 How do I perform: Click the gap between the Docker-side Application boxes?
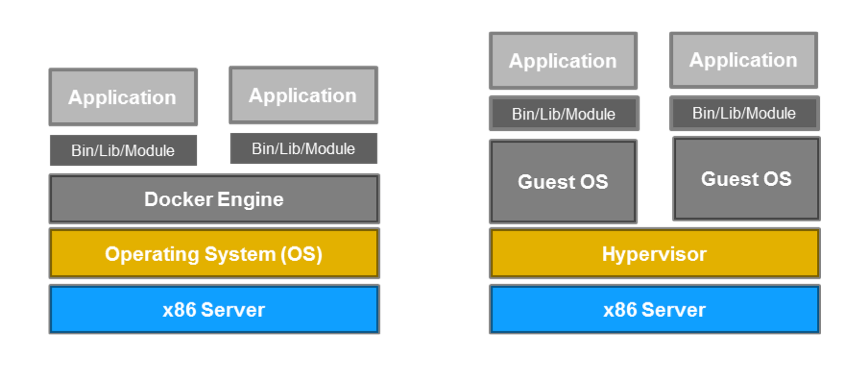214,96
